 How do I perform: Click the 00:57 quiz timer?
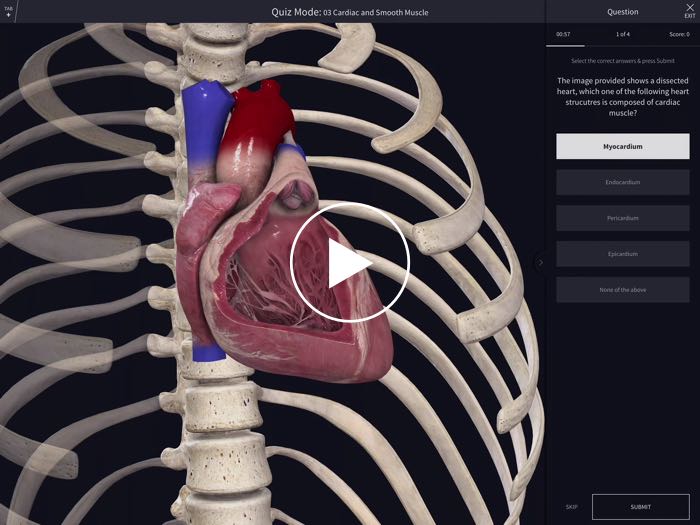tap(565, 35)
